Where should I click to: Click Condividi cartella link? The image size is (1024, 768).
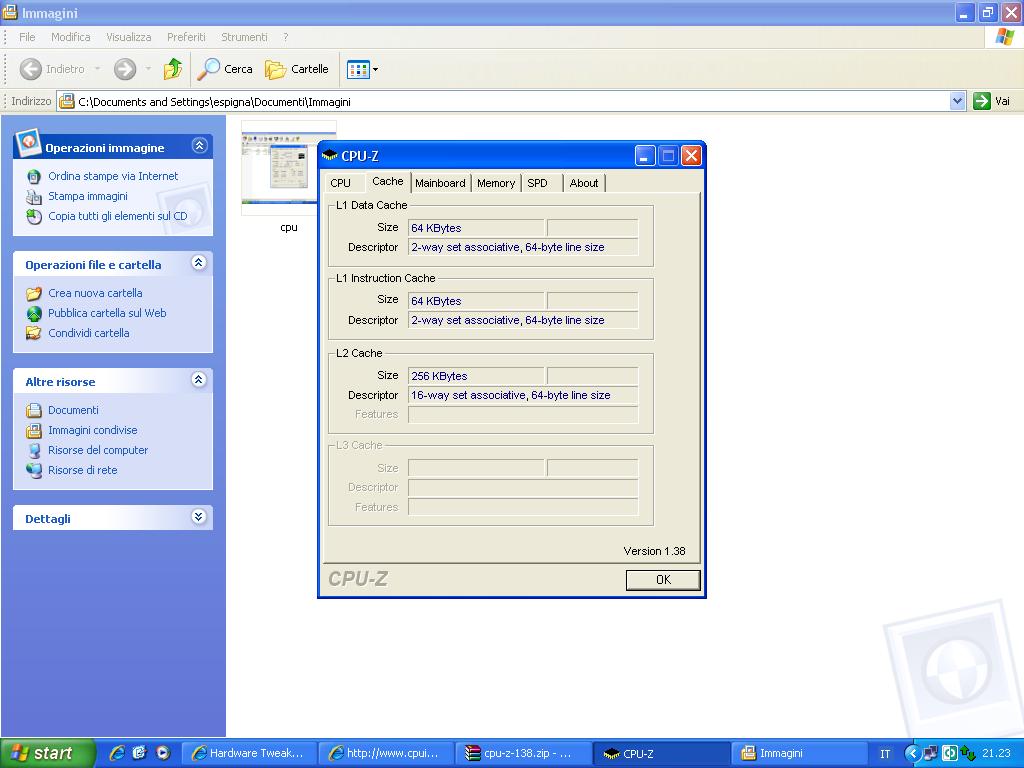point(89,333)
